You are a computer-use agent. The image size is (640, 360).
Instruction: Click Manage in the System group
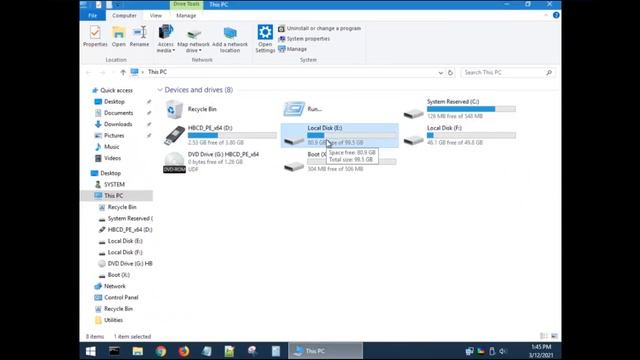point(292,49)
